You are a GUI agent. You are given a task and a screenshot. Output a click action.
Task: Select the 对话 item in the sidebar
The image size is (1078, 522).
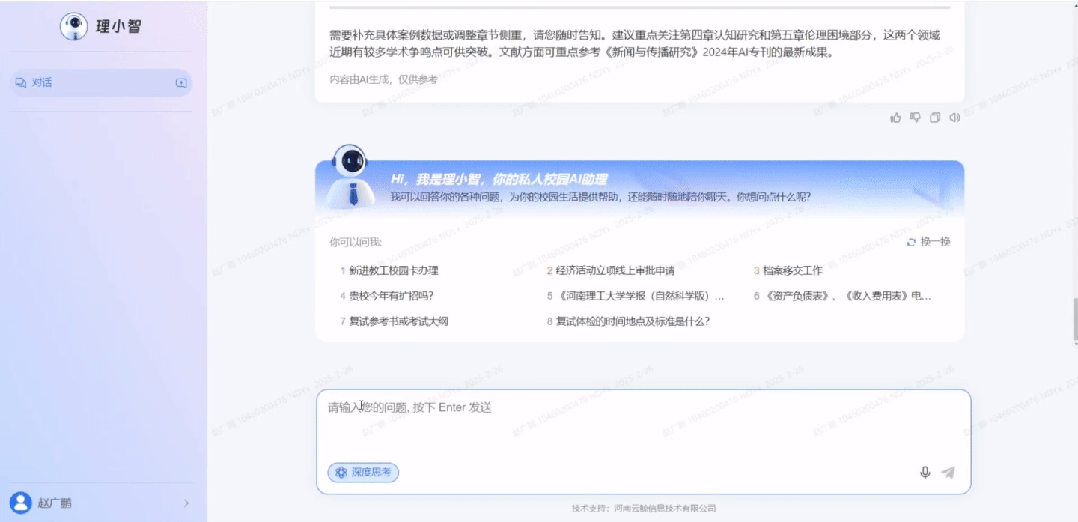42,83
